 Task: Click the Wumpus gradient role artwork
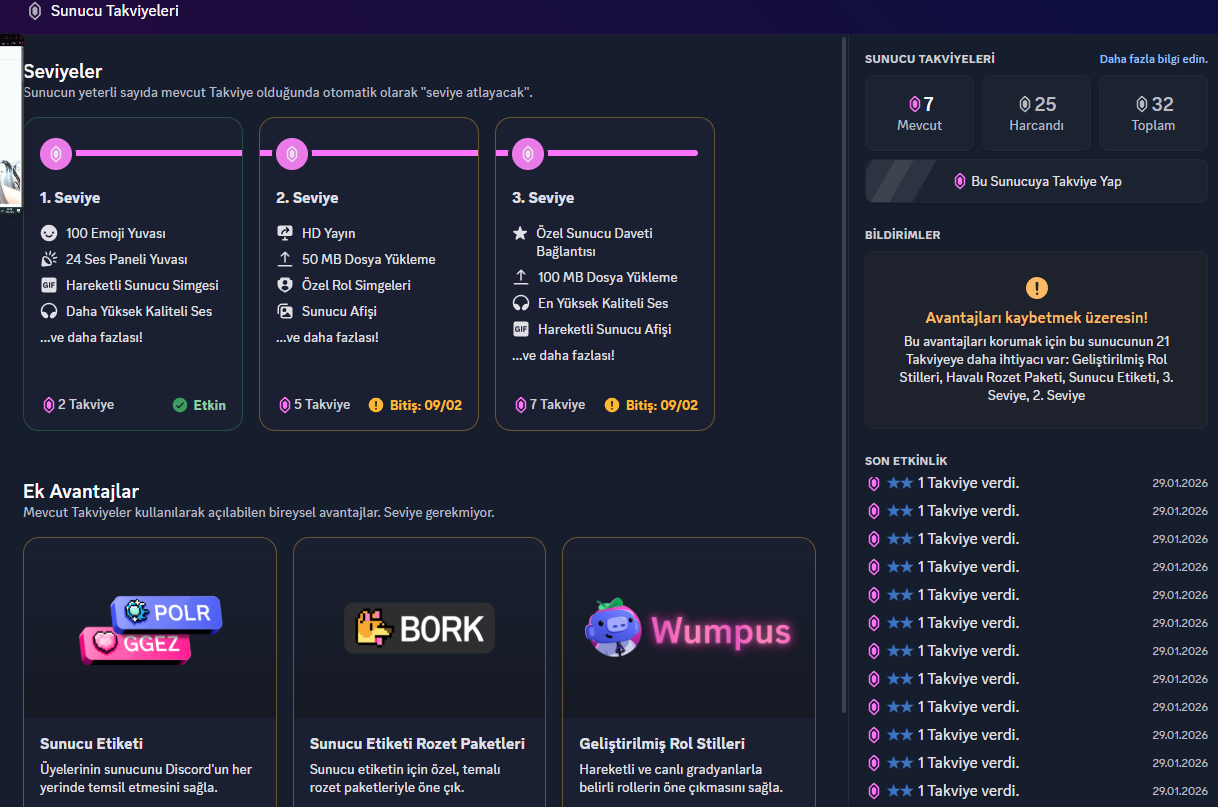[x=688, y=628]
